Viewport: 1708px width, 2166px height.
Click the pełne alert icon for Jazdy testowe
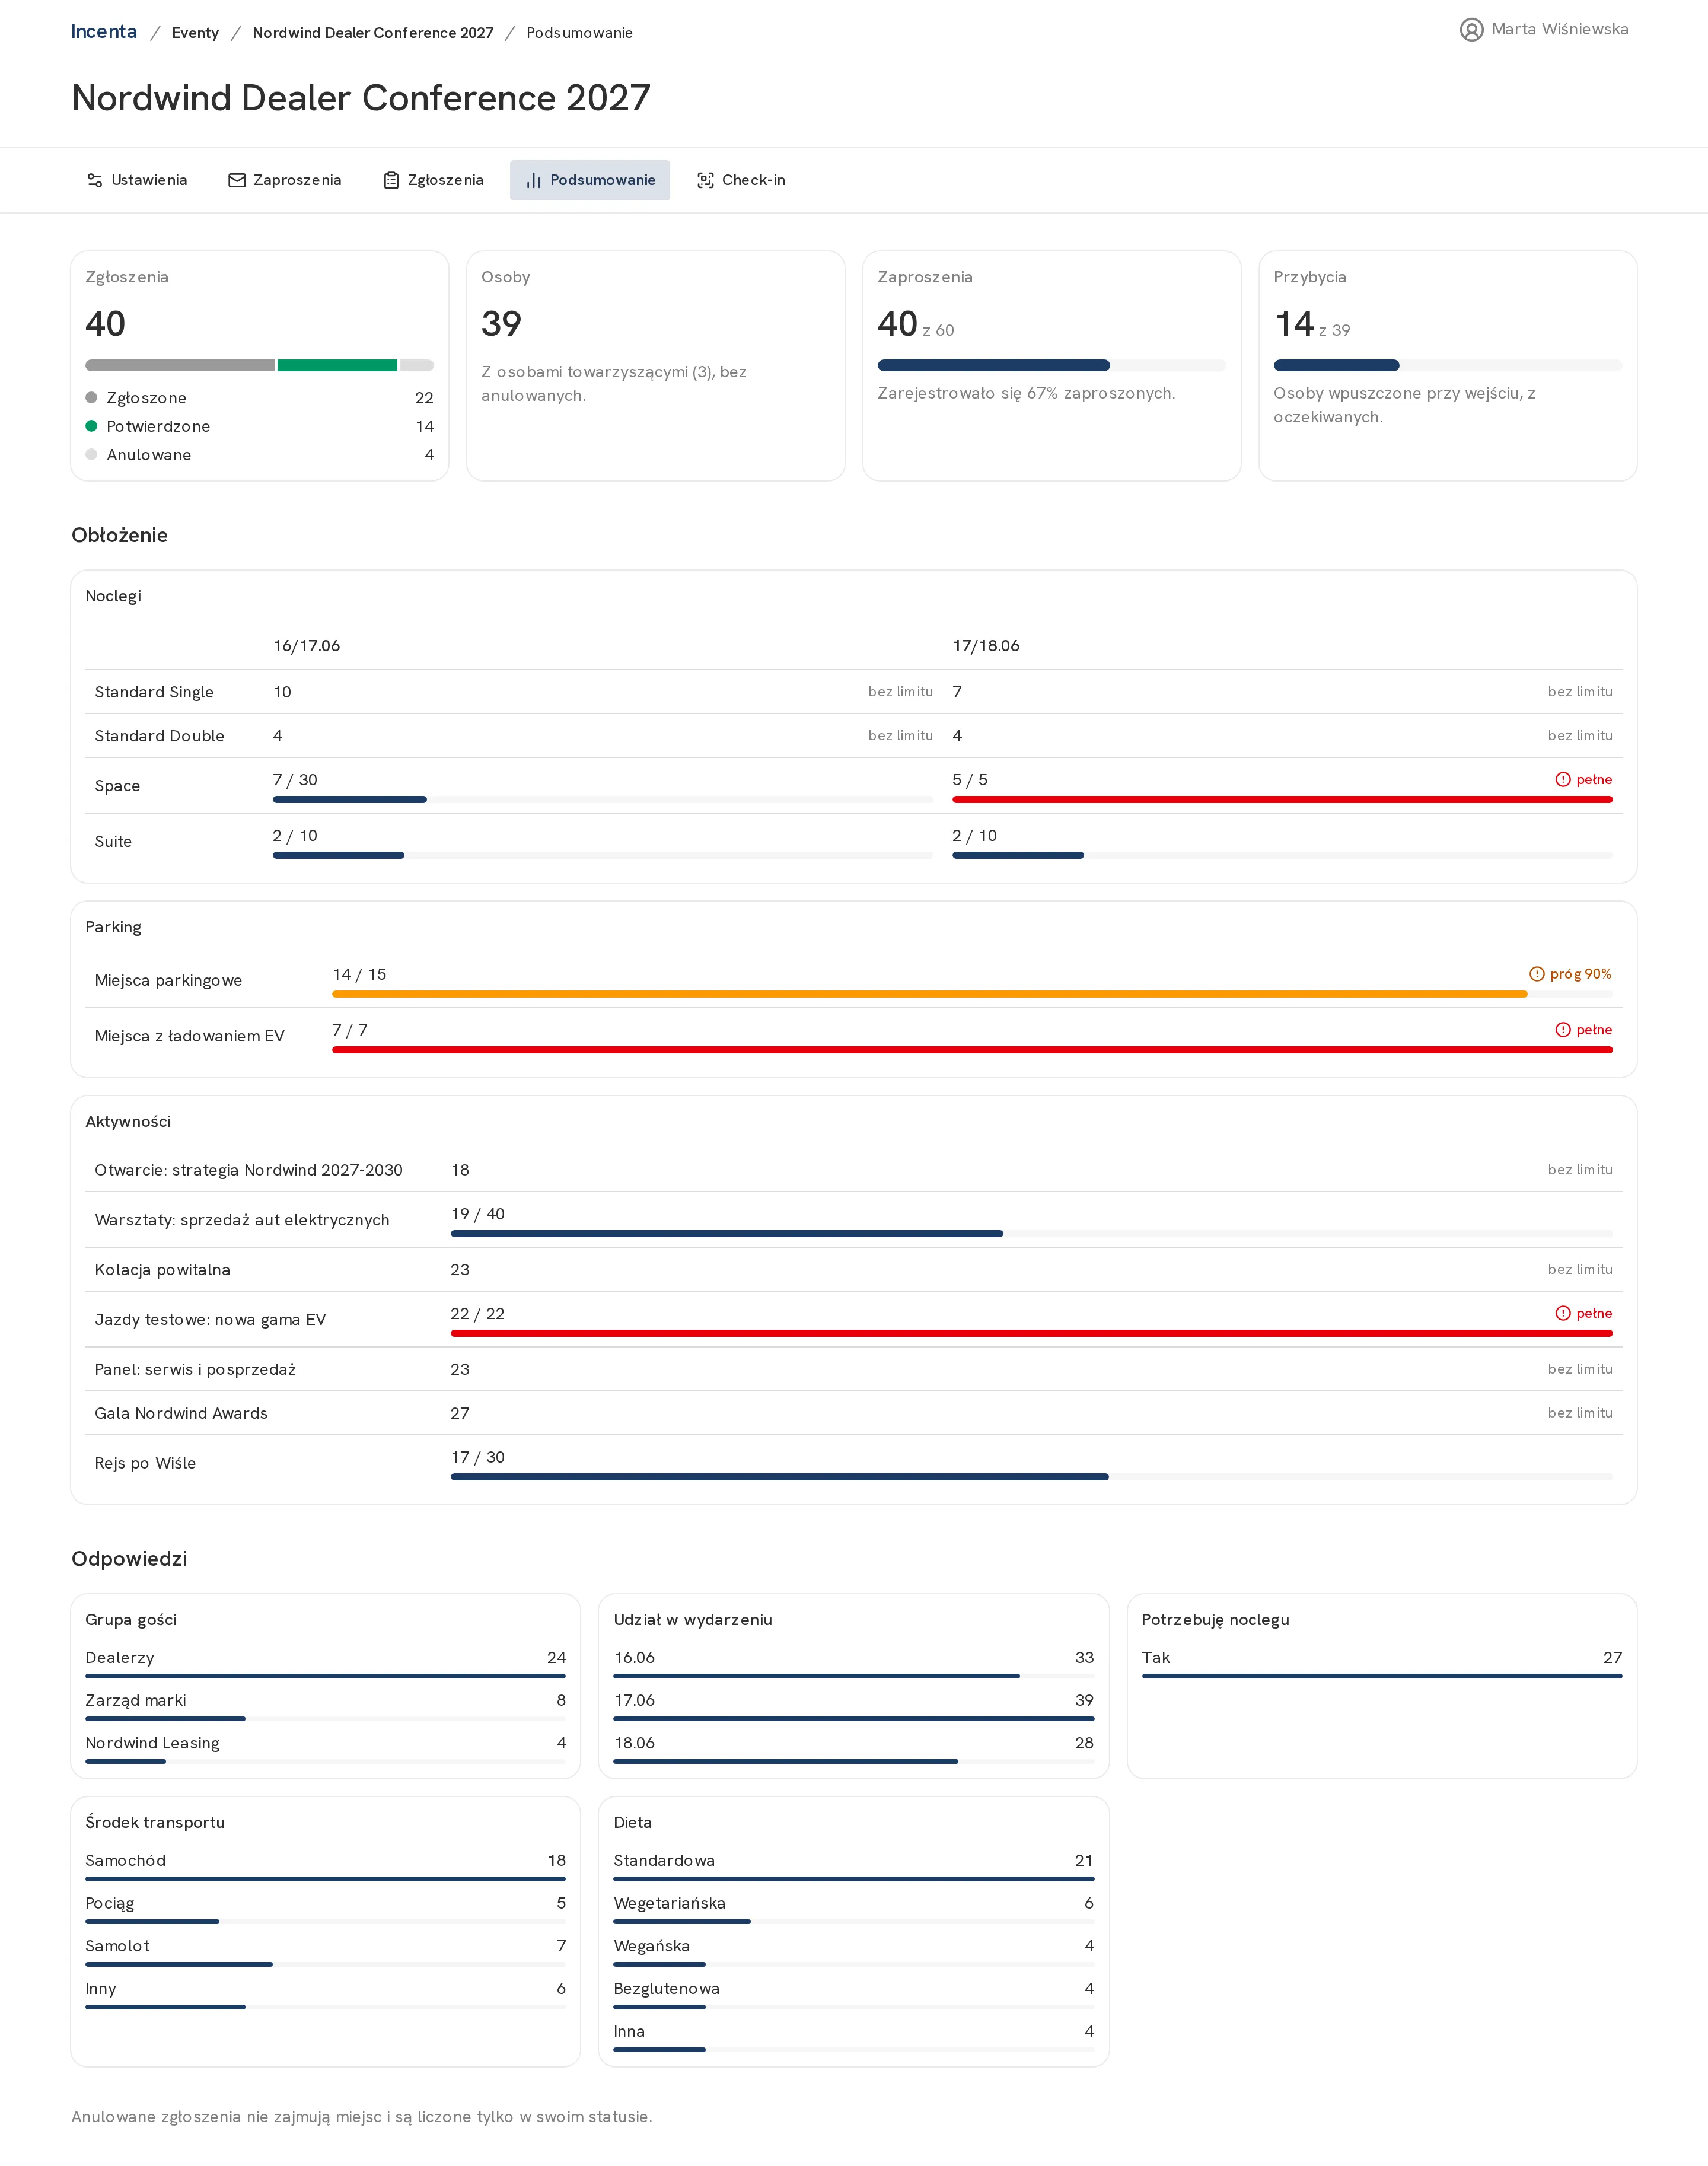tap(1563, 1313)
